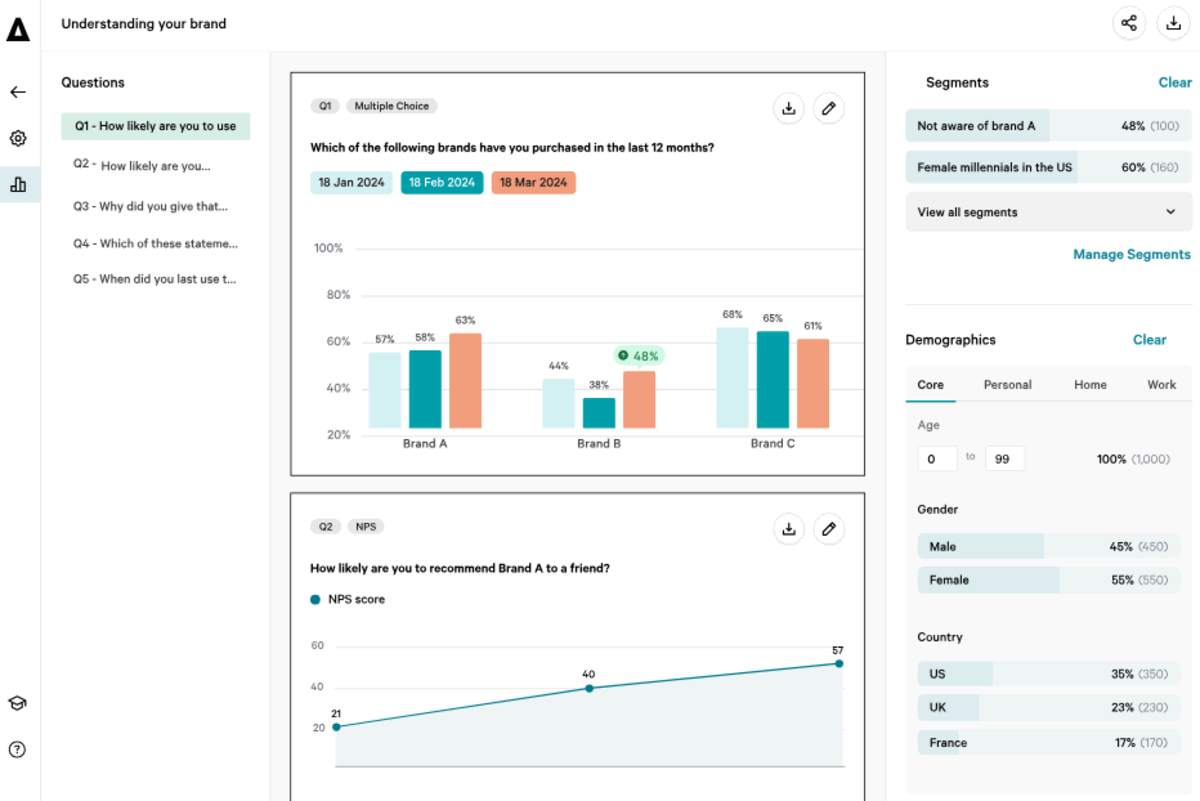The image size is (1200, 801).
Task: Expand the View all segments dropdown
Action: pos(1048,211)
